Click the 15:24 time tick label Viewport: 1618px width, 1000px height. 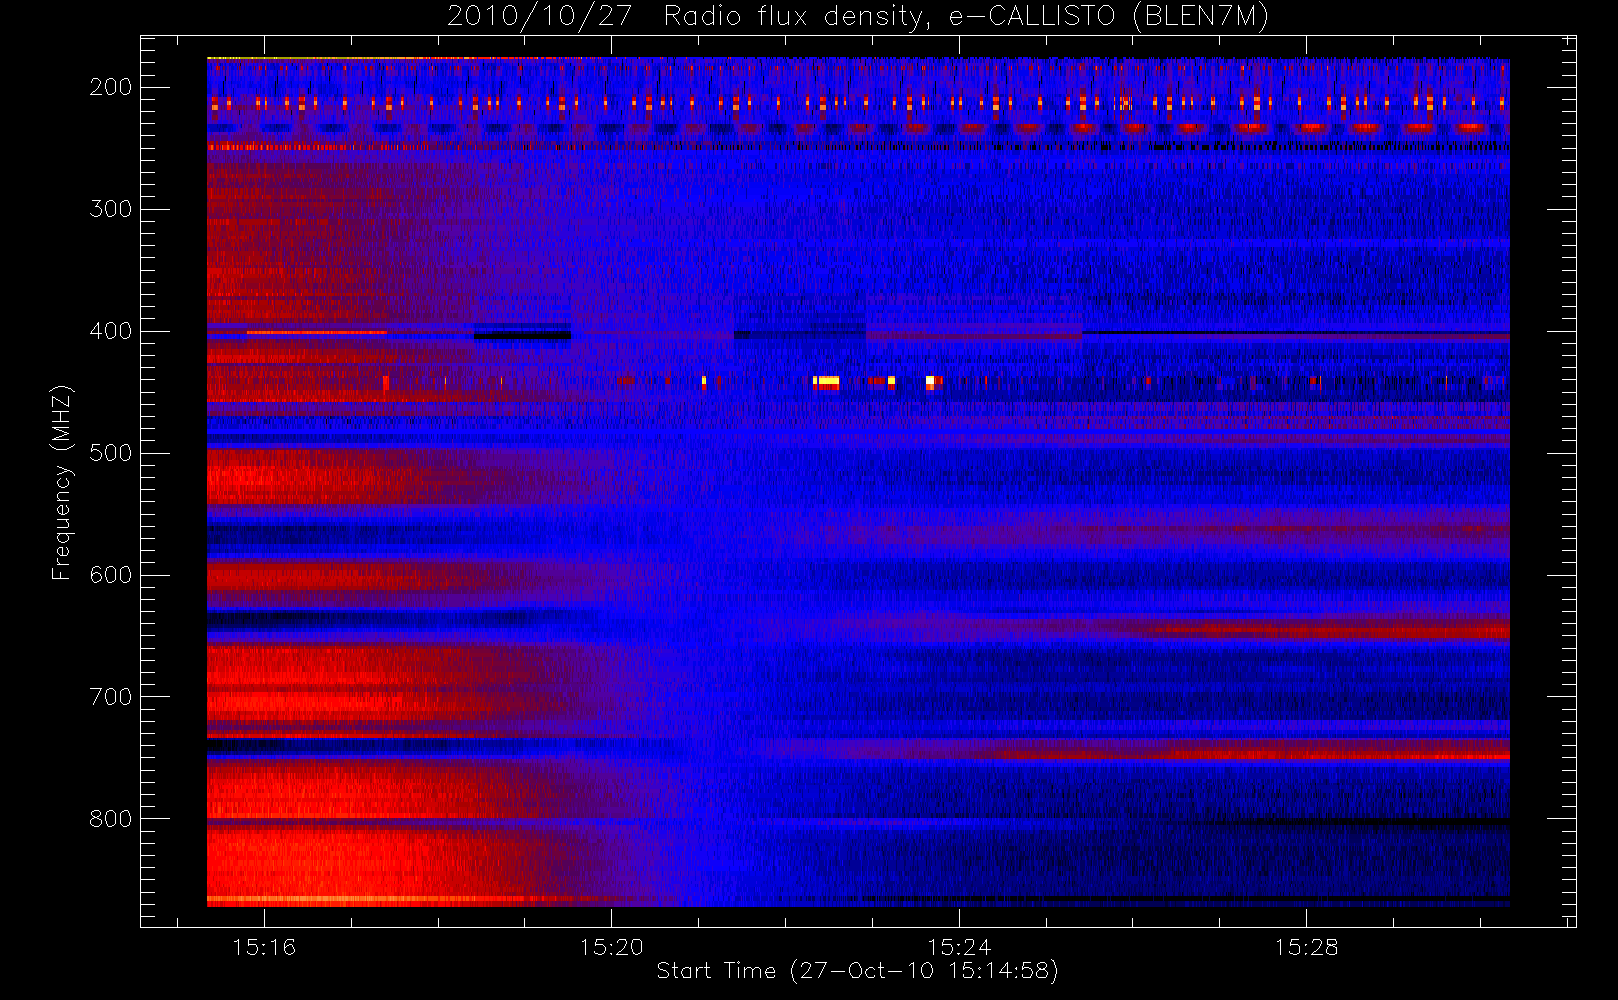tap(958, 946)
